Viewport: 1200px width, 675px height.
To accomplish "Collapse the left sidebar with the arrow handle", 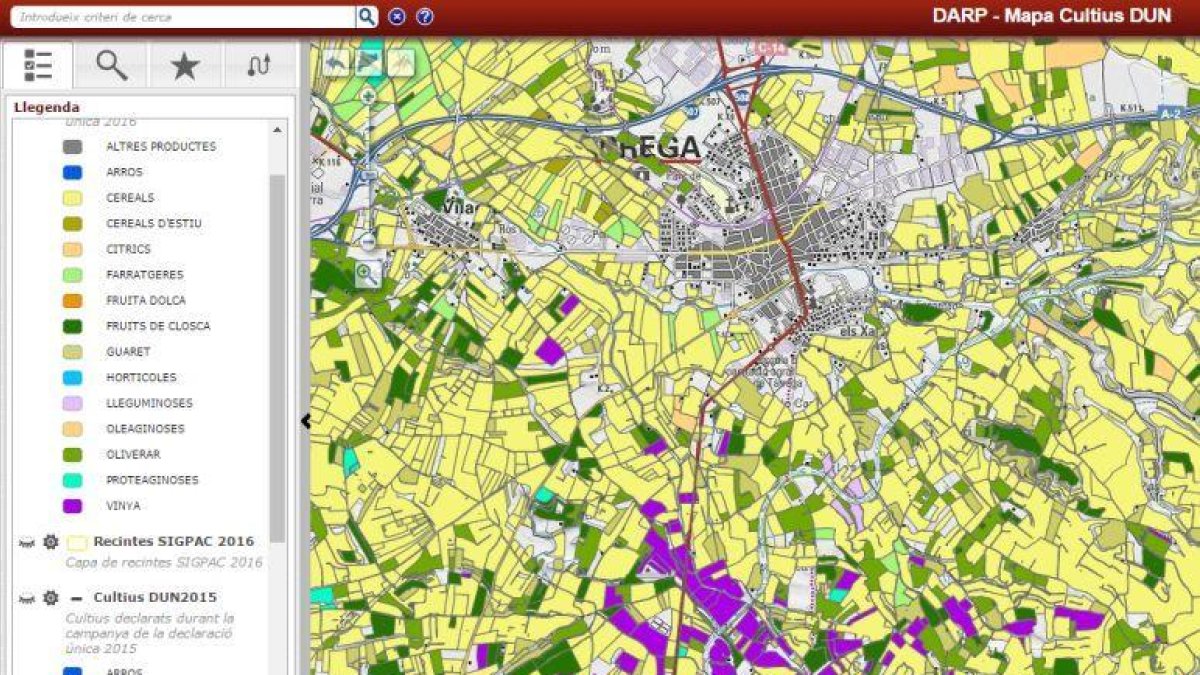I will point(305,421).
